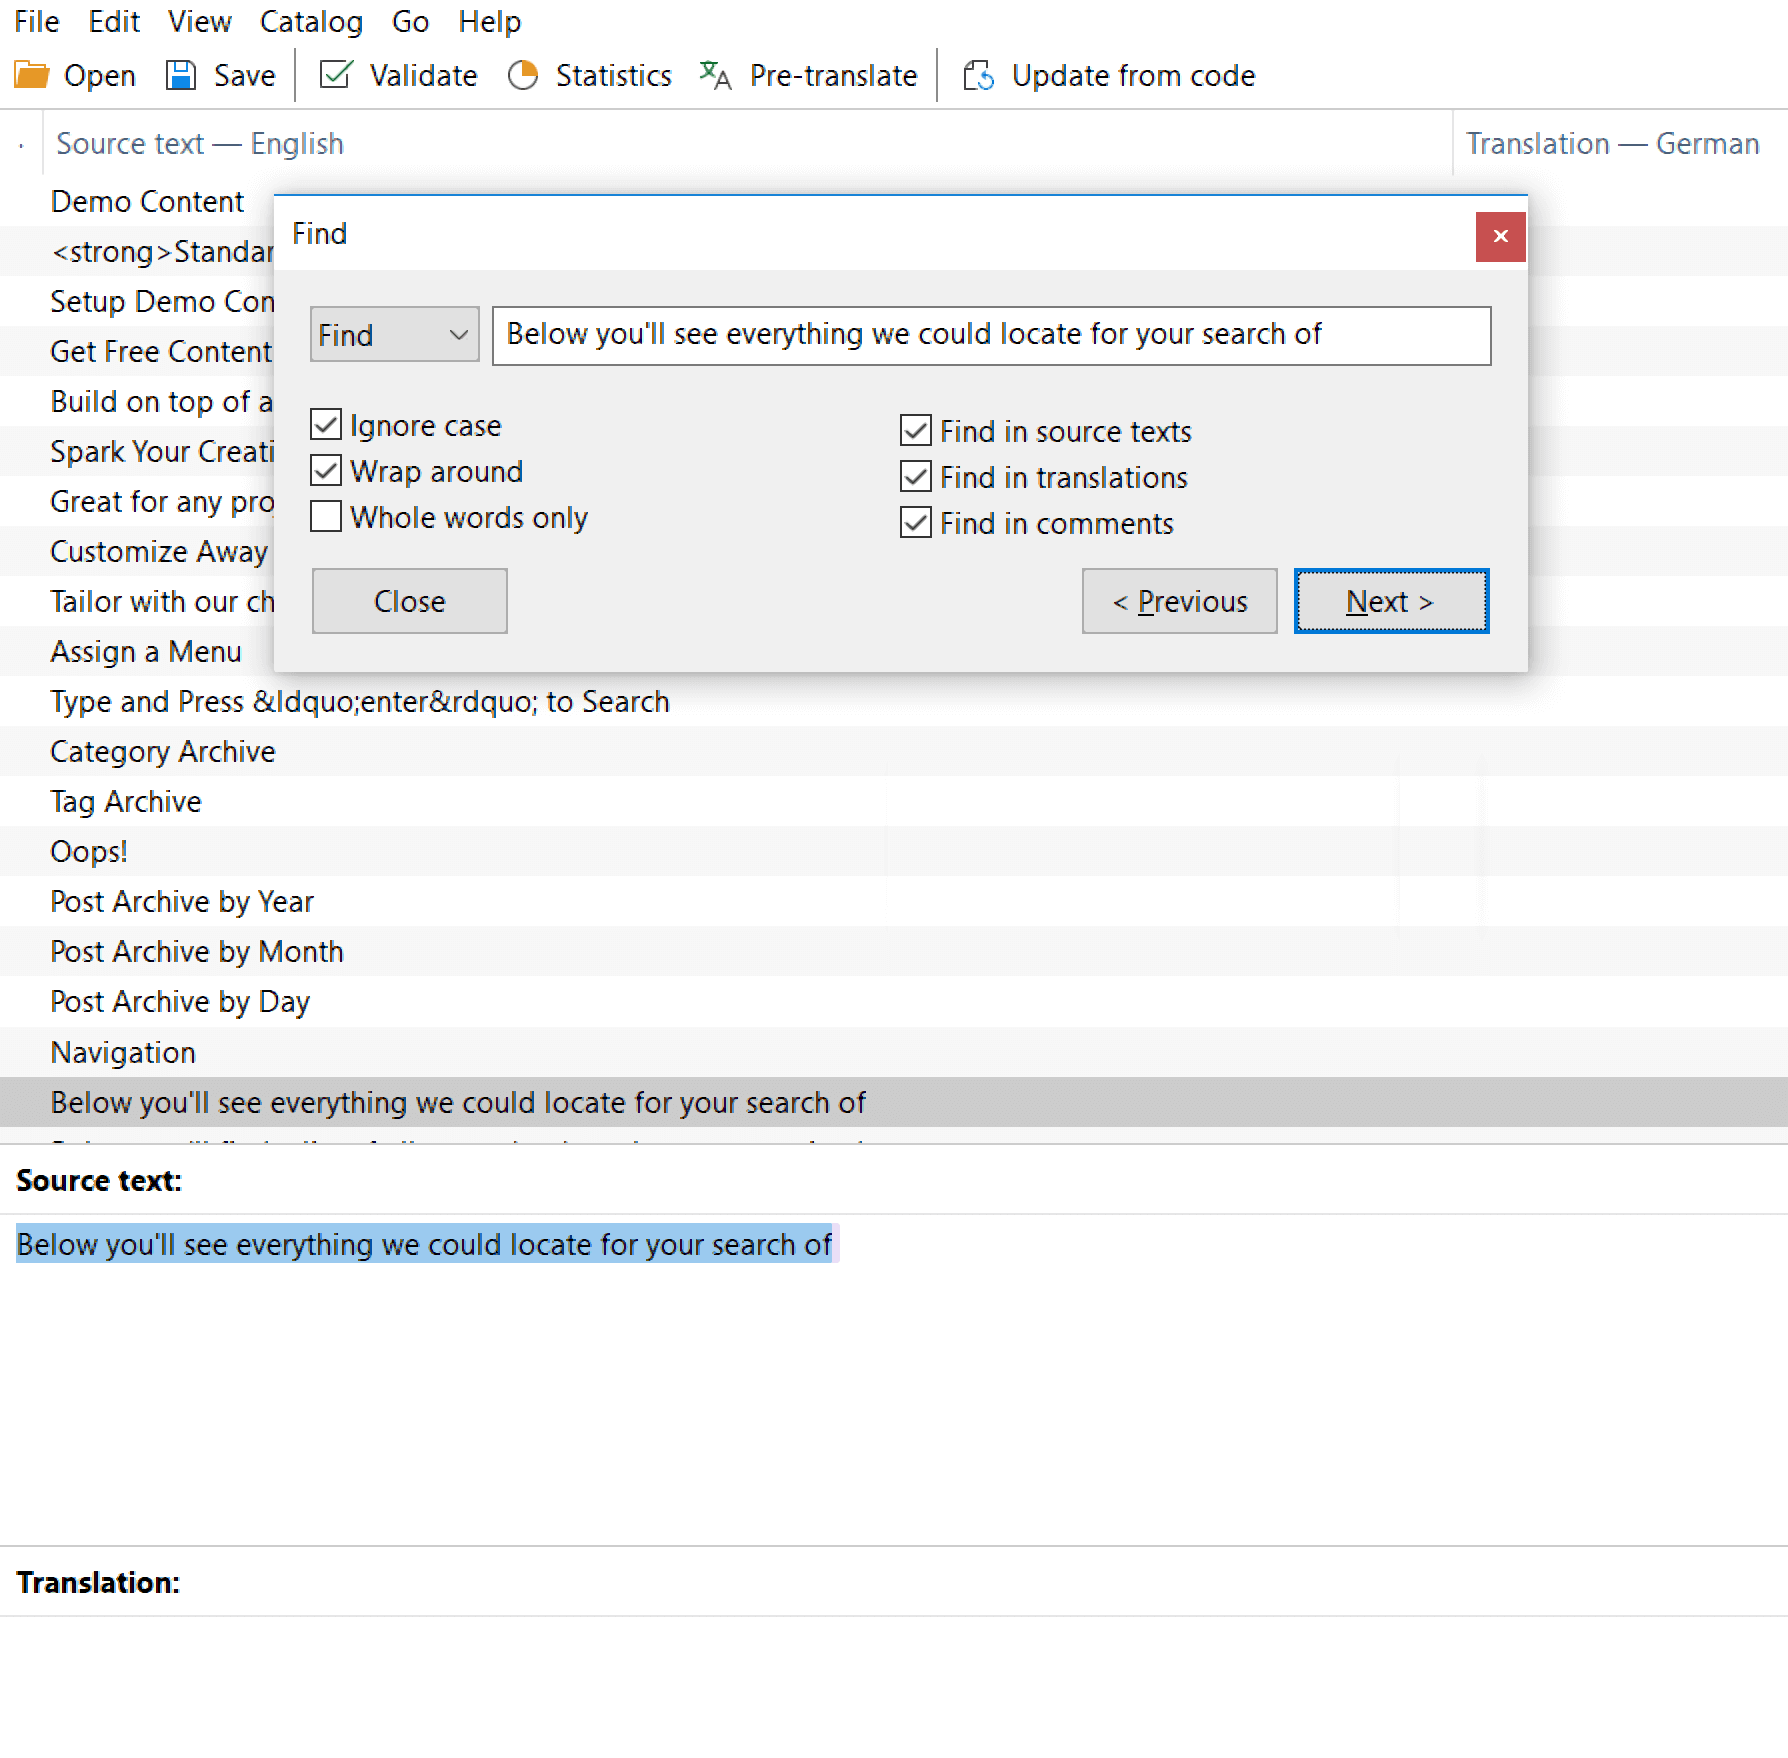
Task: Open the Catalog menu
Action: pos(311,21)
